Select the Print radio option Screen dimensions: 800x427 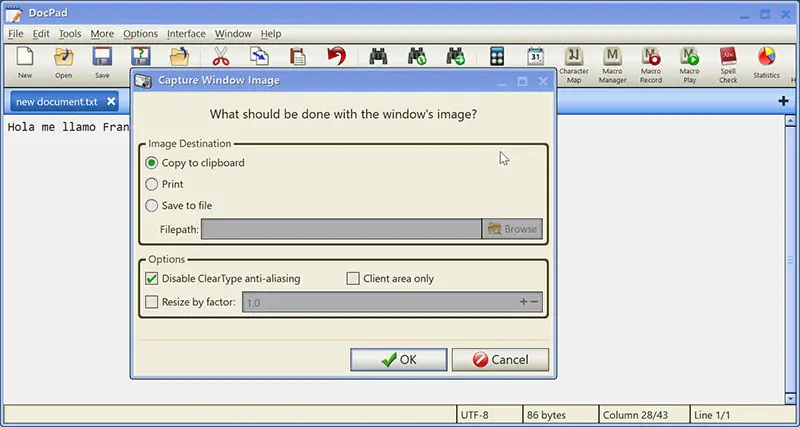pos(152,184)
